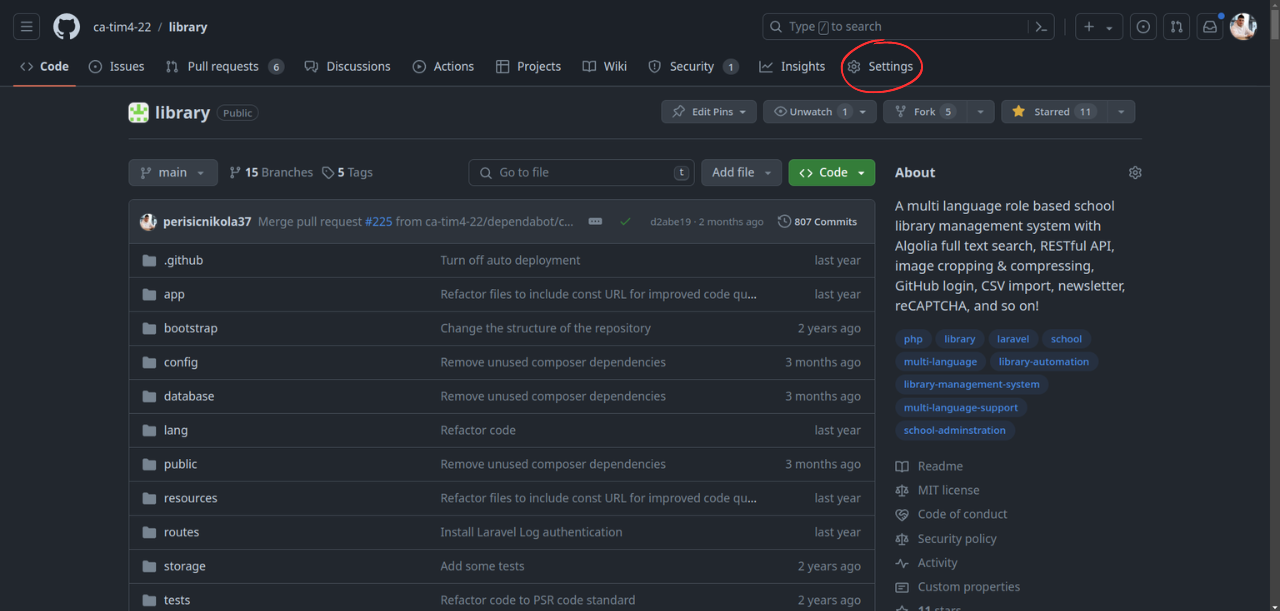
Task: Expand the green Code dropdown
Action: point(831,172)
